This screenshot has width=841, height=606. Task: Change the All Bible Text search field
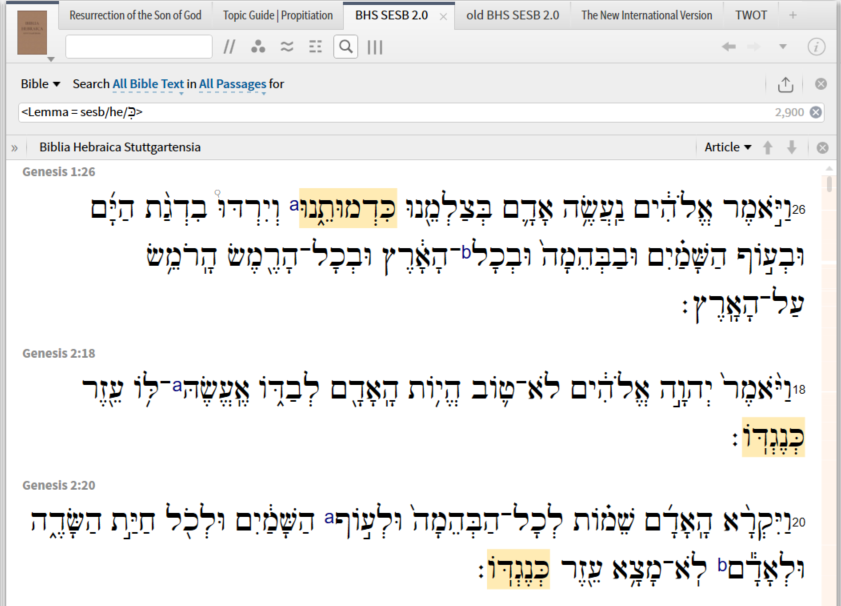pos(148,84)
